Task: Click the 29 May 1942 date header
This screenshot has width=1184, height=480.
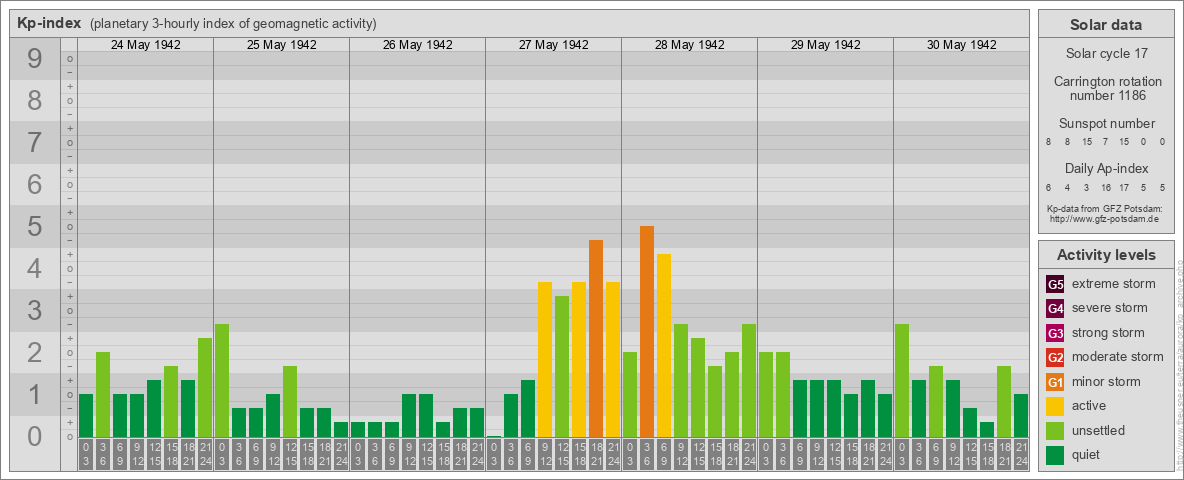Action: pyautogui.click(x=825, y=45)
